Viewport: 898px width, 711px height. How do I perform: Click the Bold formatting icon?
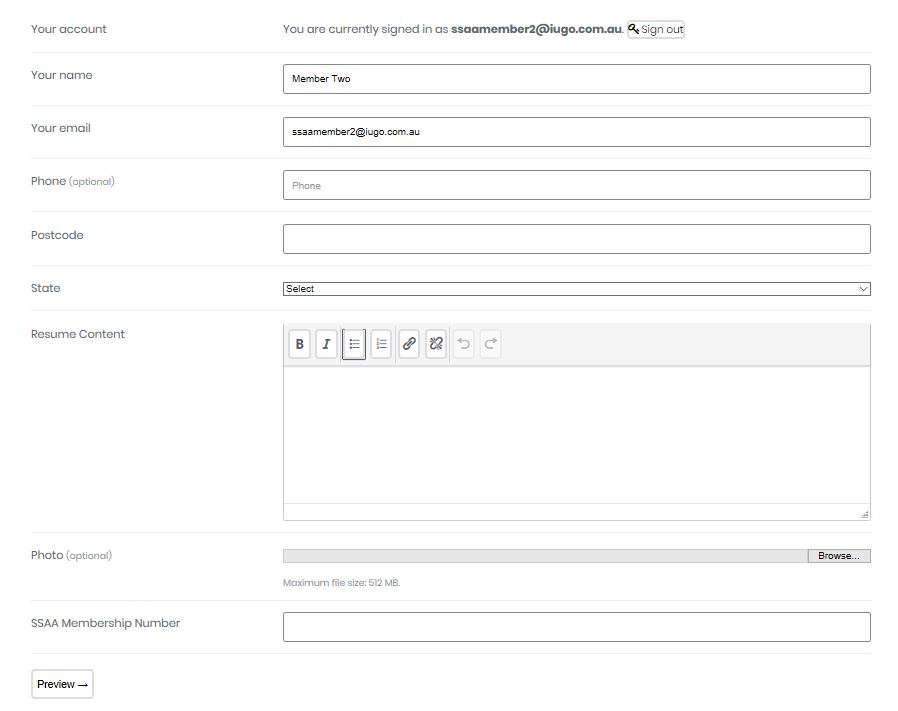(299, 345)
